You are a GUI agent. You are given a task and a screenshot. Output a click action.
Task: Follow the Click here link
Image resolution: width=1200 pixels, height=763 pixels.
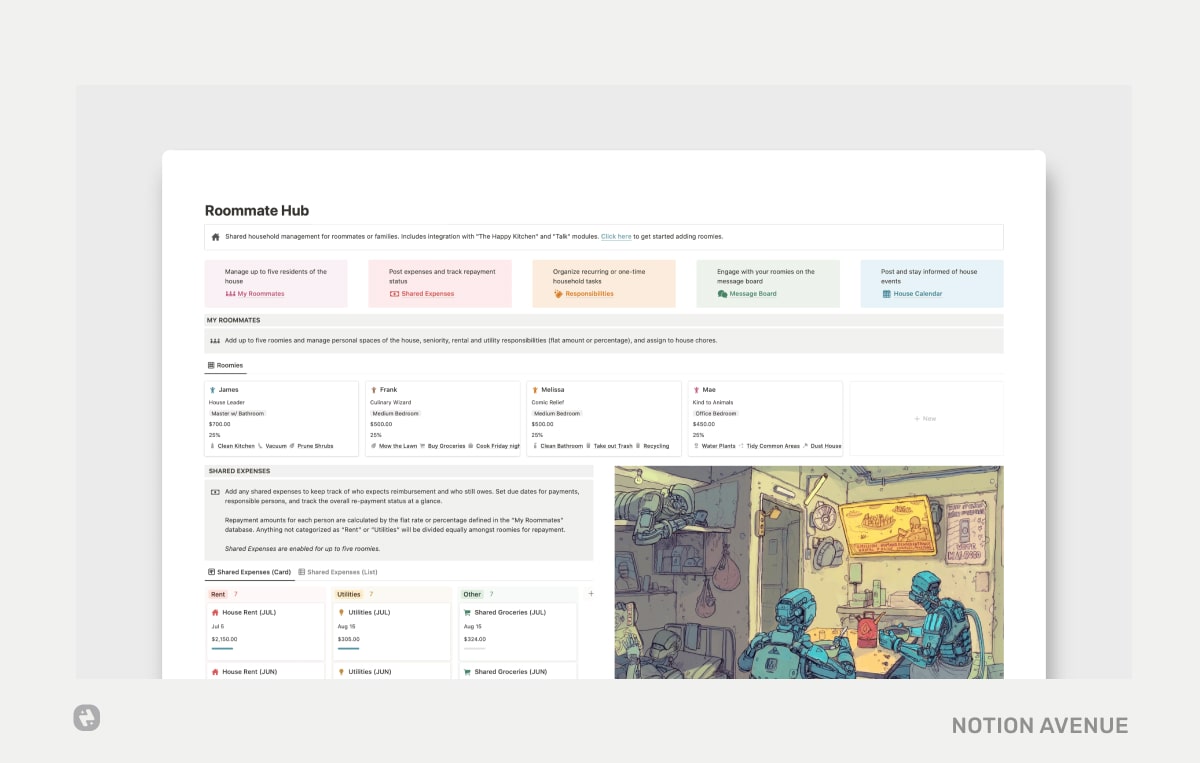point(617,236)
